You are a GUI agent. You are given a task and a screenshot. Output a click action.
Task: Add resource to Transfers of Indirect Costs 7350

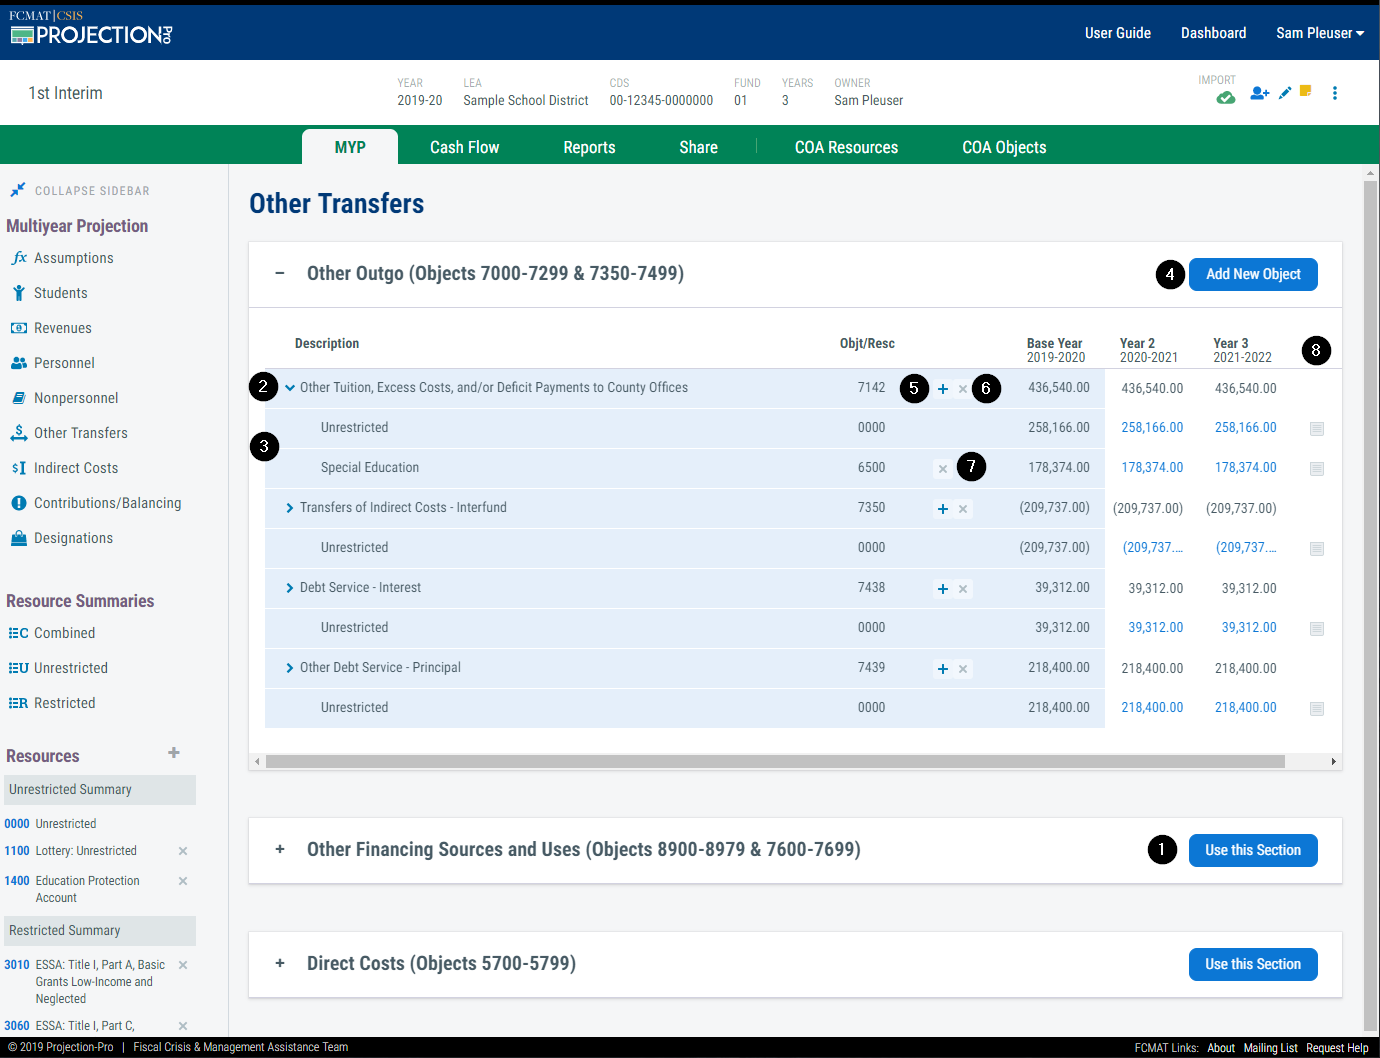943,509
